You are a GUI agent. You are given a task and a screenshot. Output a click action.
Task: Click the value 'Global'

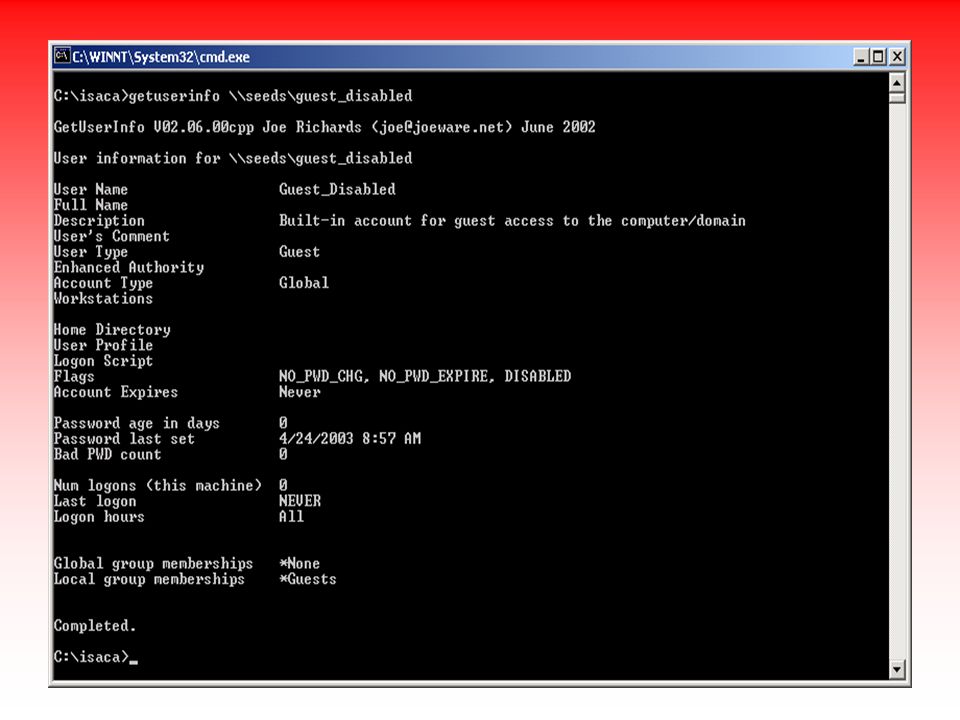(304, 283)
